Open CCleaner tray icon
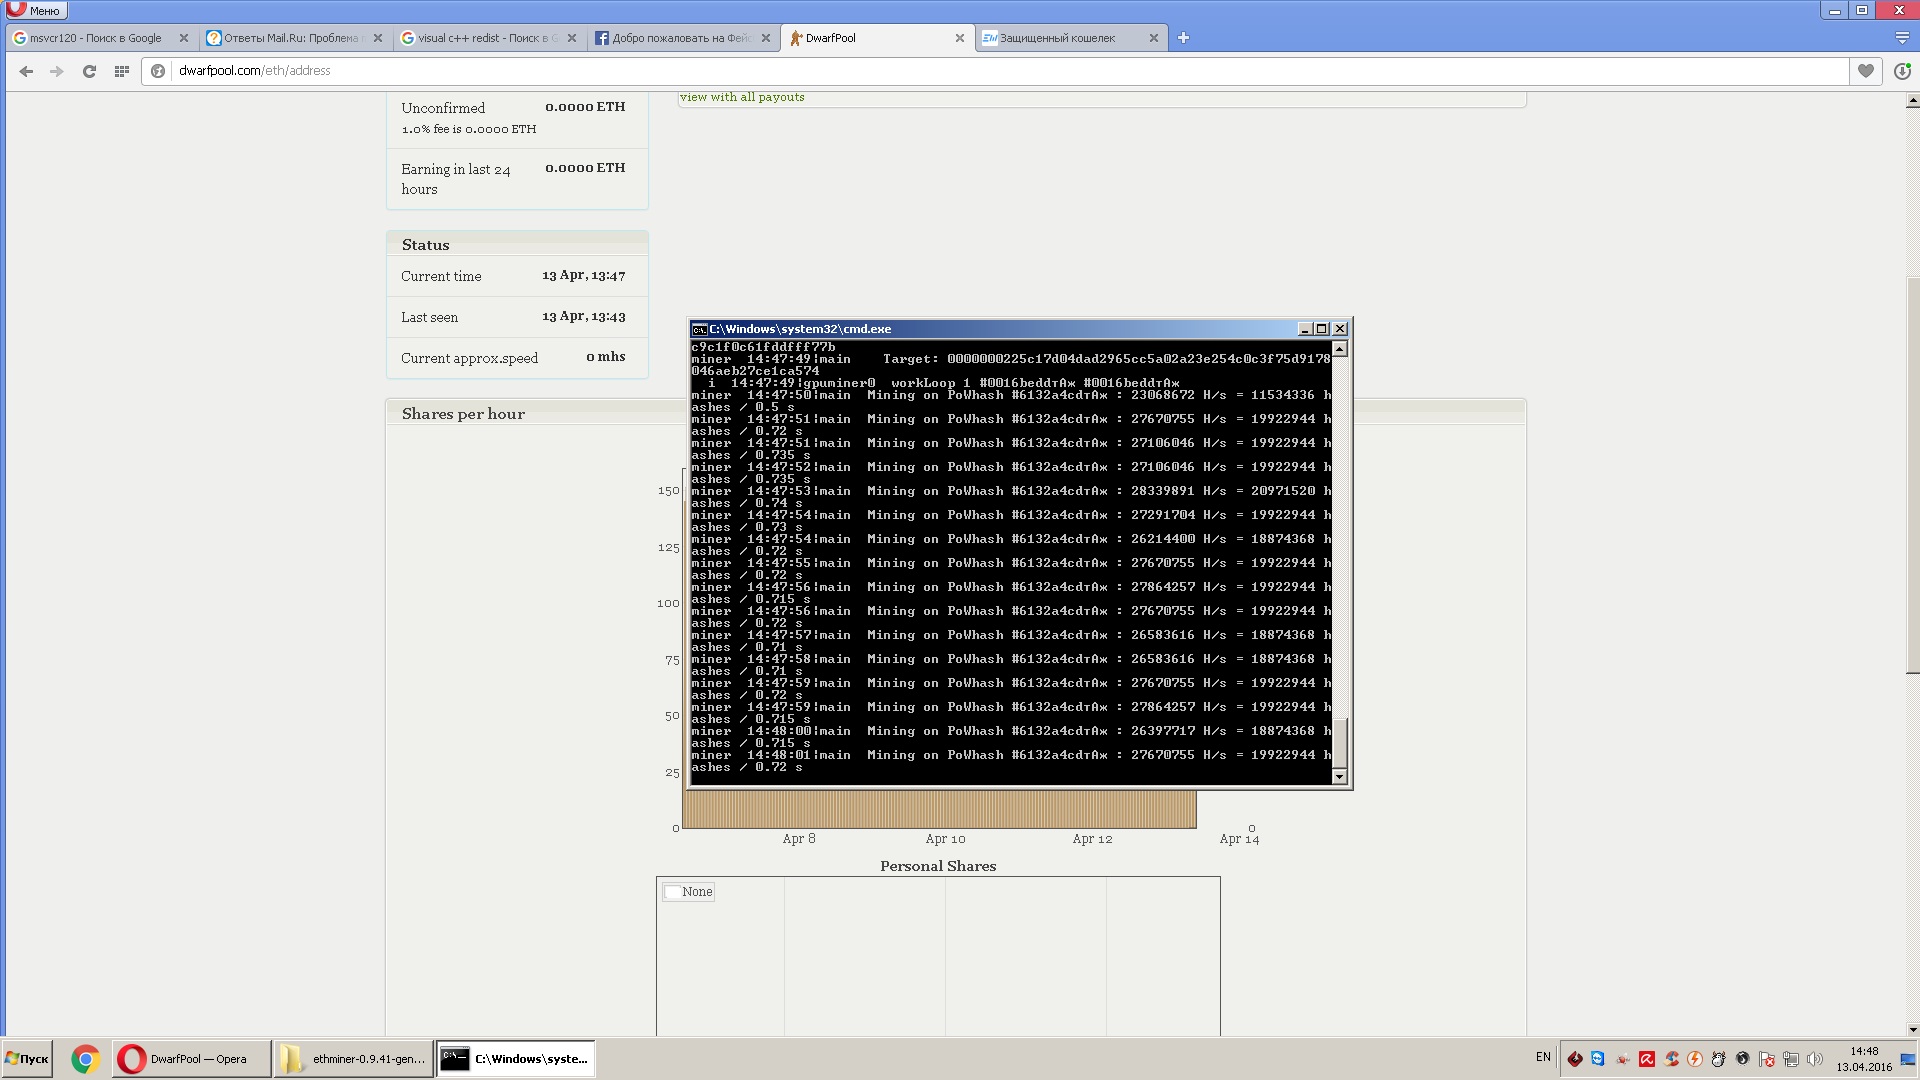Viewport: 1920px width, 1080px height. tap(1670, 1059)
